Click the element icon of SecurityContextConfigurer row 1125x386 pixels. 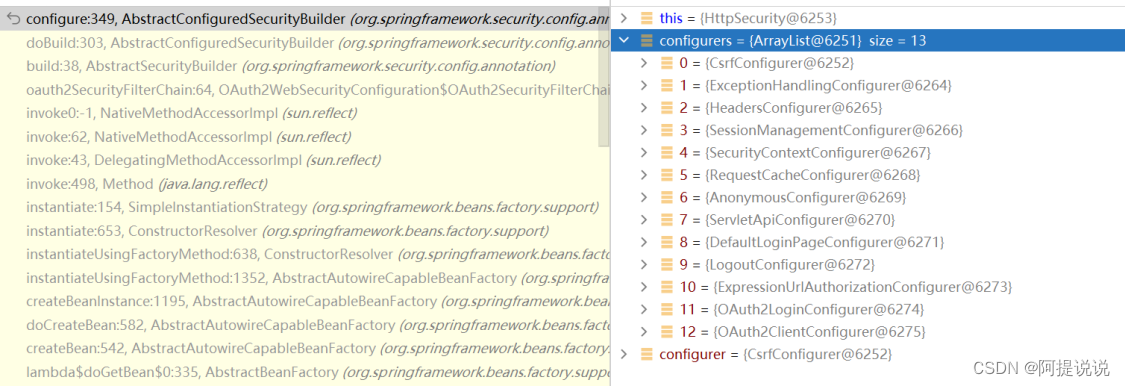667,152
